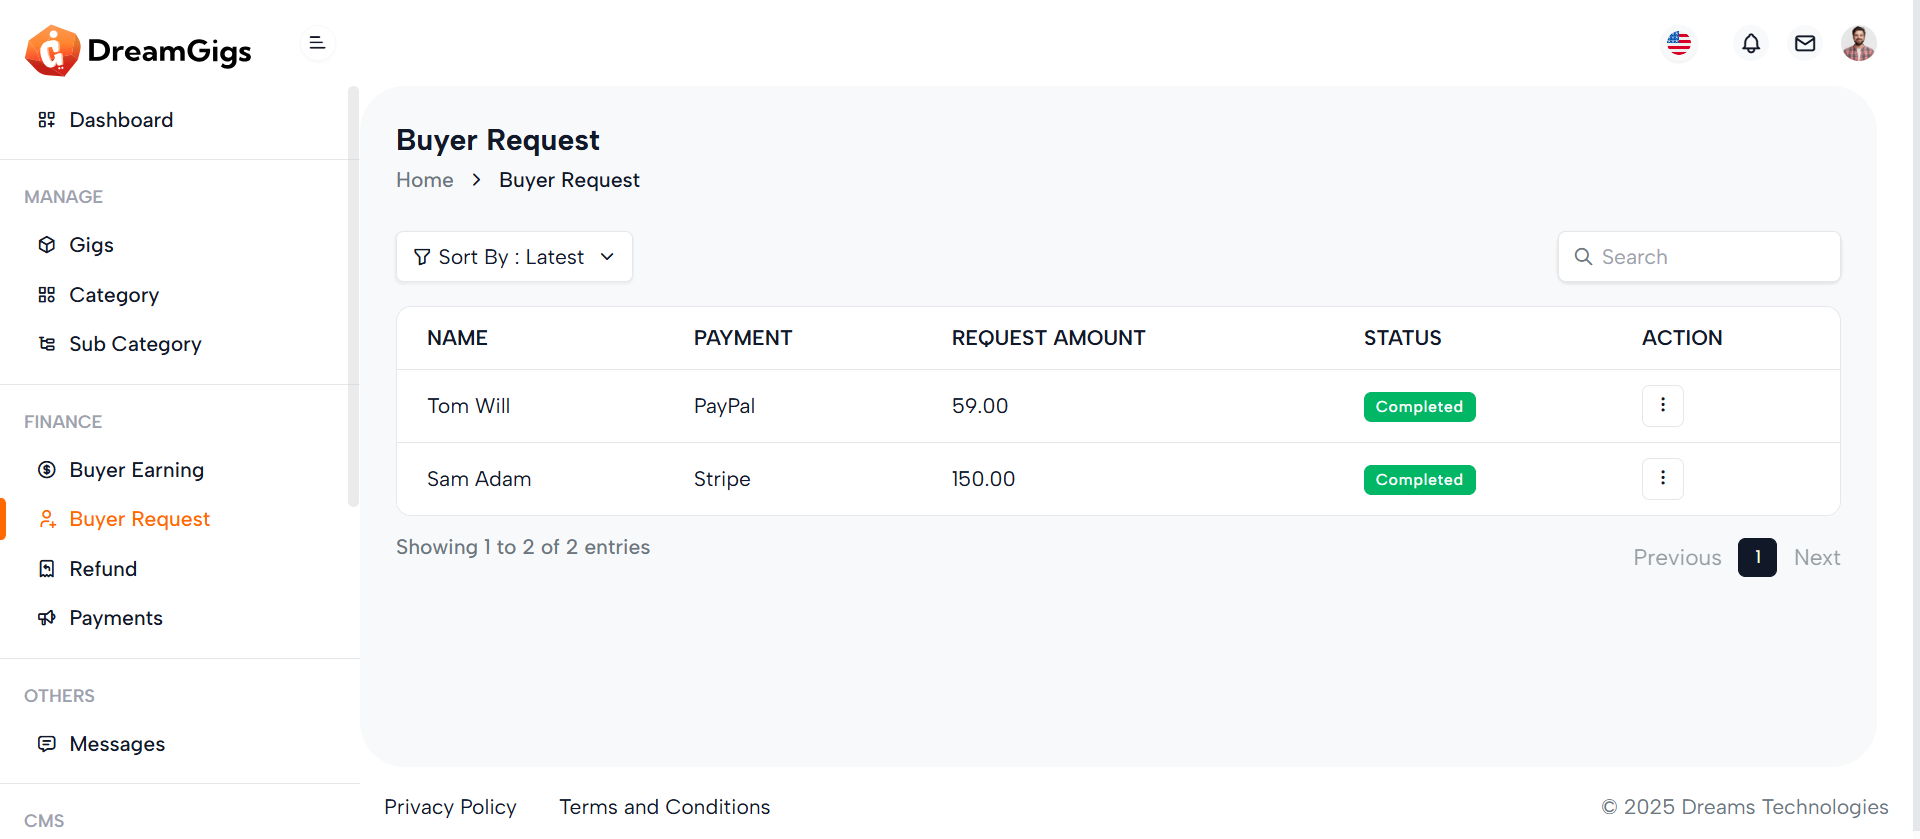
Task: Select page 1 in pagination
Action: (x=1757, y=558)
